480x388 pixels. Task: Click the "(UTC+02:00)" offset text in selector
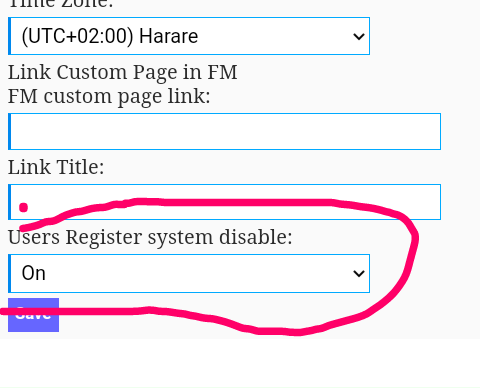coord(77,36)
